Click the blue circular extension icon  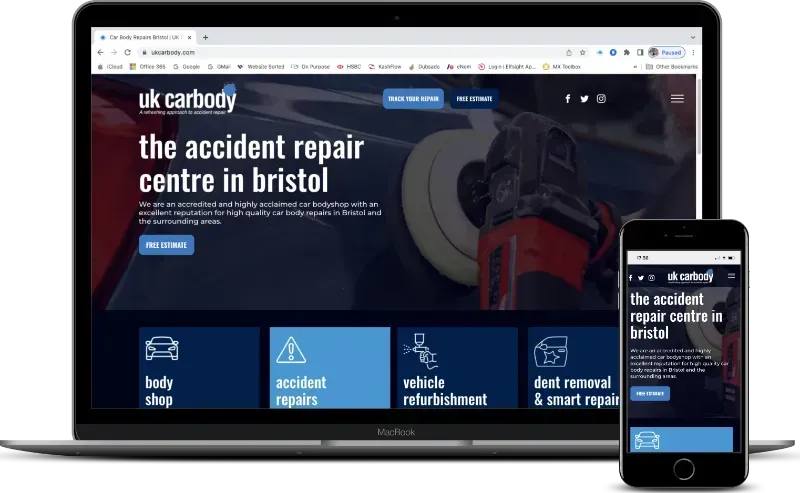point(613,52)
